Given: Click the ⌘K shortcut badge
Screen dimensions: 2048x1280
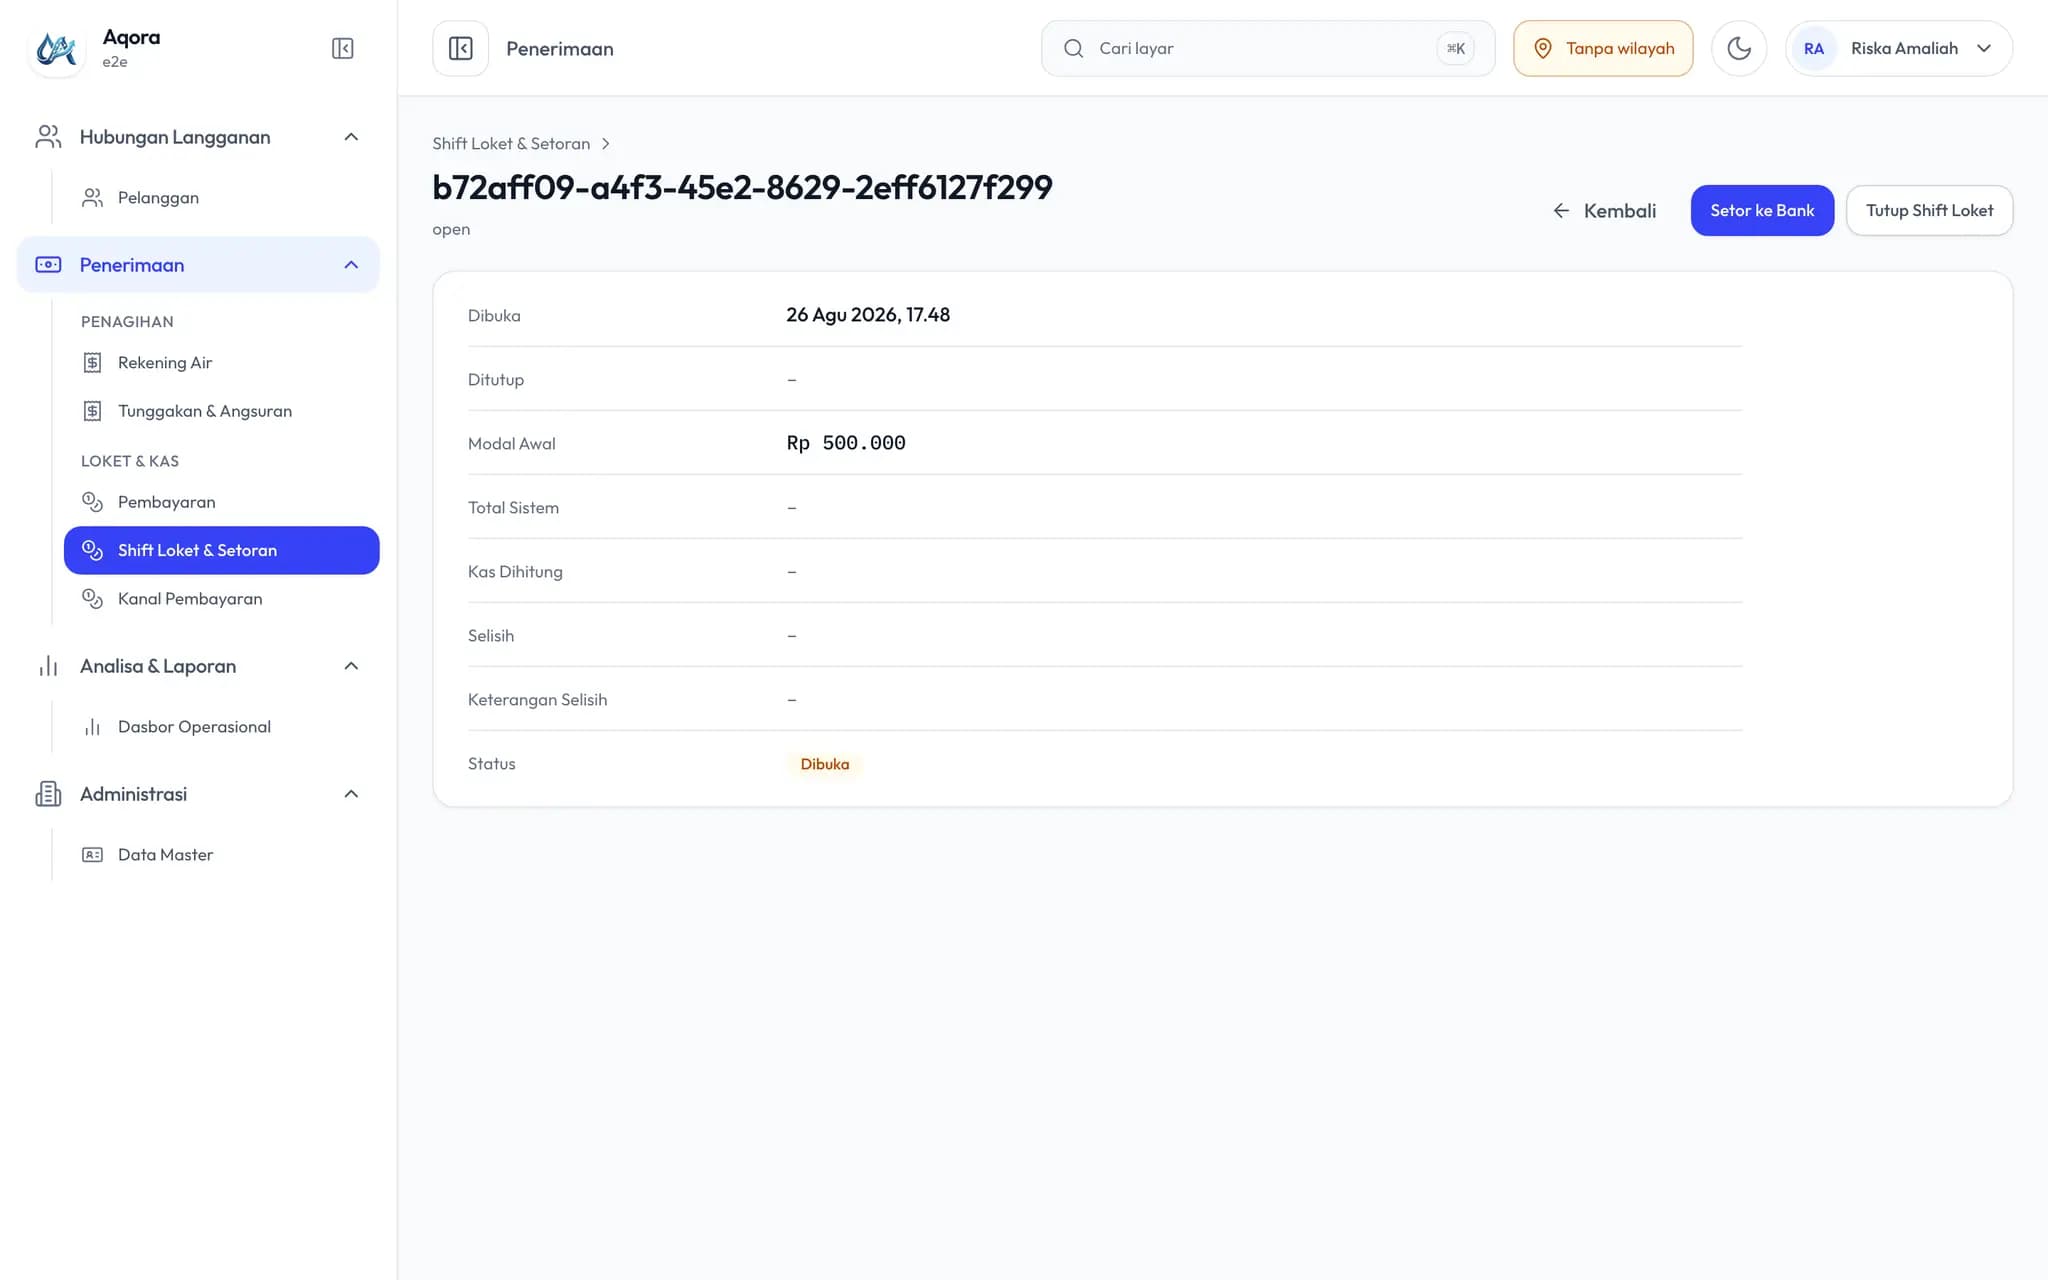Looking at the screenshot, I should click(x=1455, y=48).
